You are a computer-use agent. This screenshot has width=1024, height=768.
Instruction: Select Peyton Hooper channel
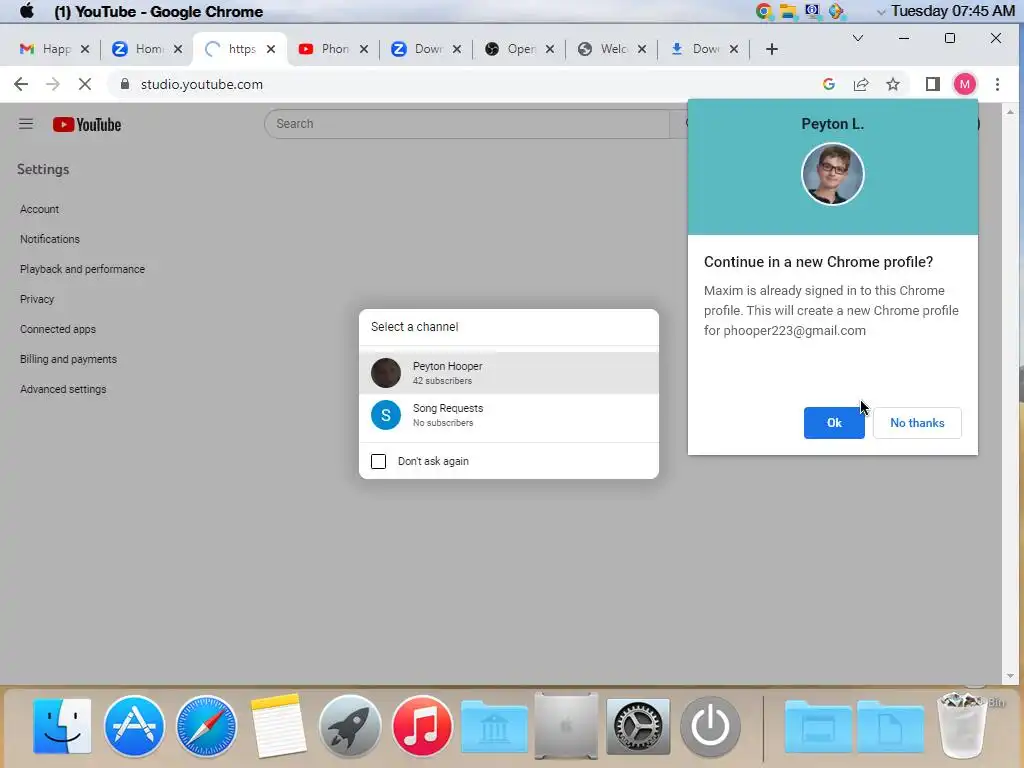click(509, 373)
